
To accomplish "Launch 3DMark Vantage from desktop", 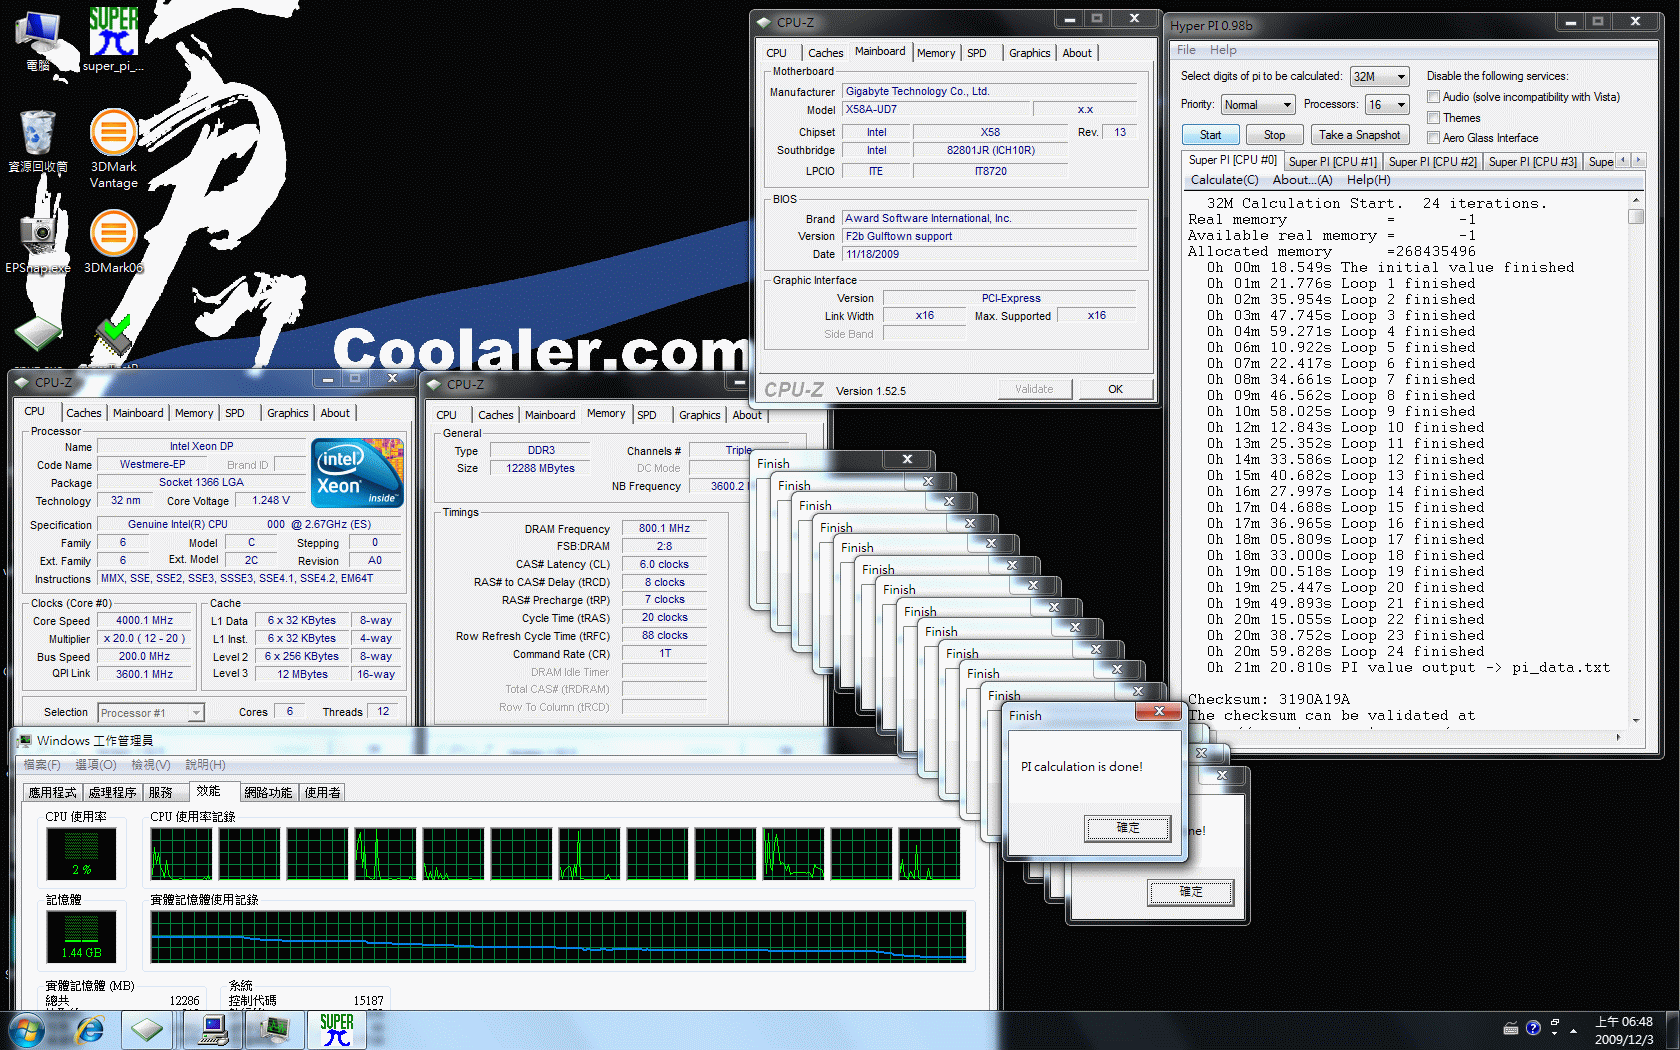I will (x=113, y=148).
